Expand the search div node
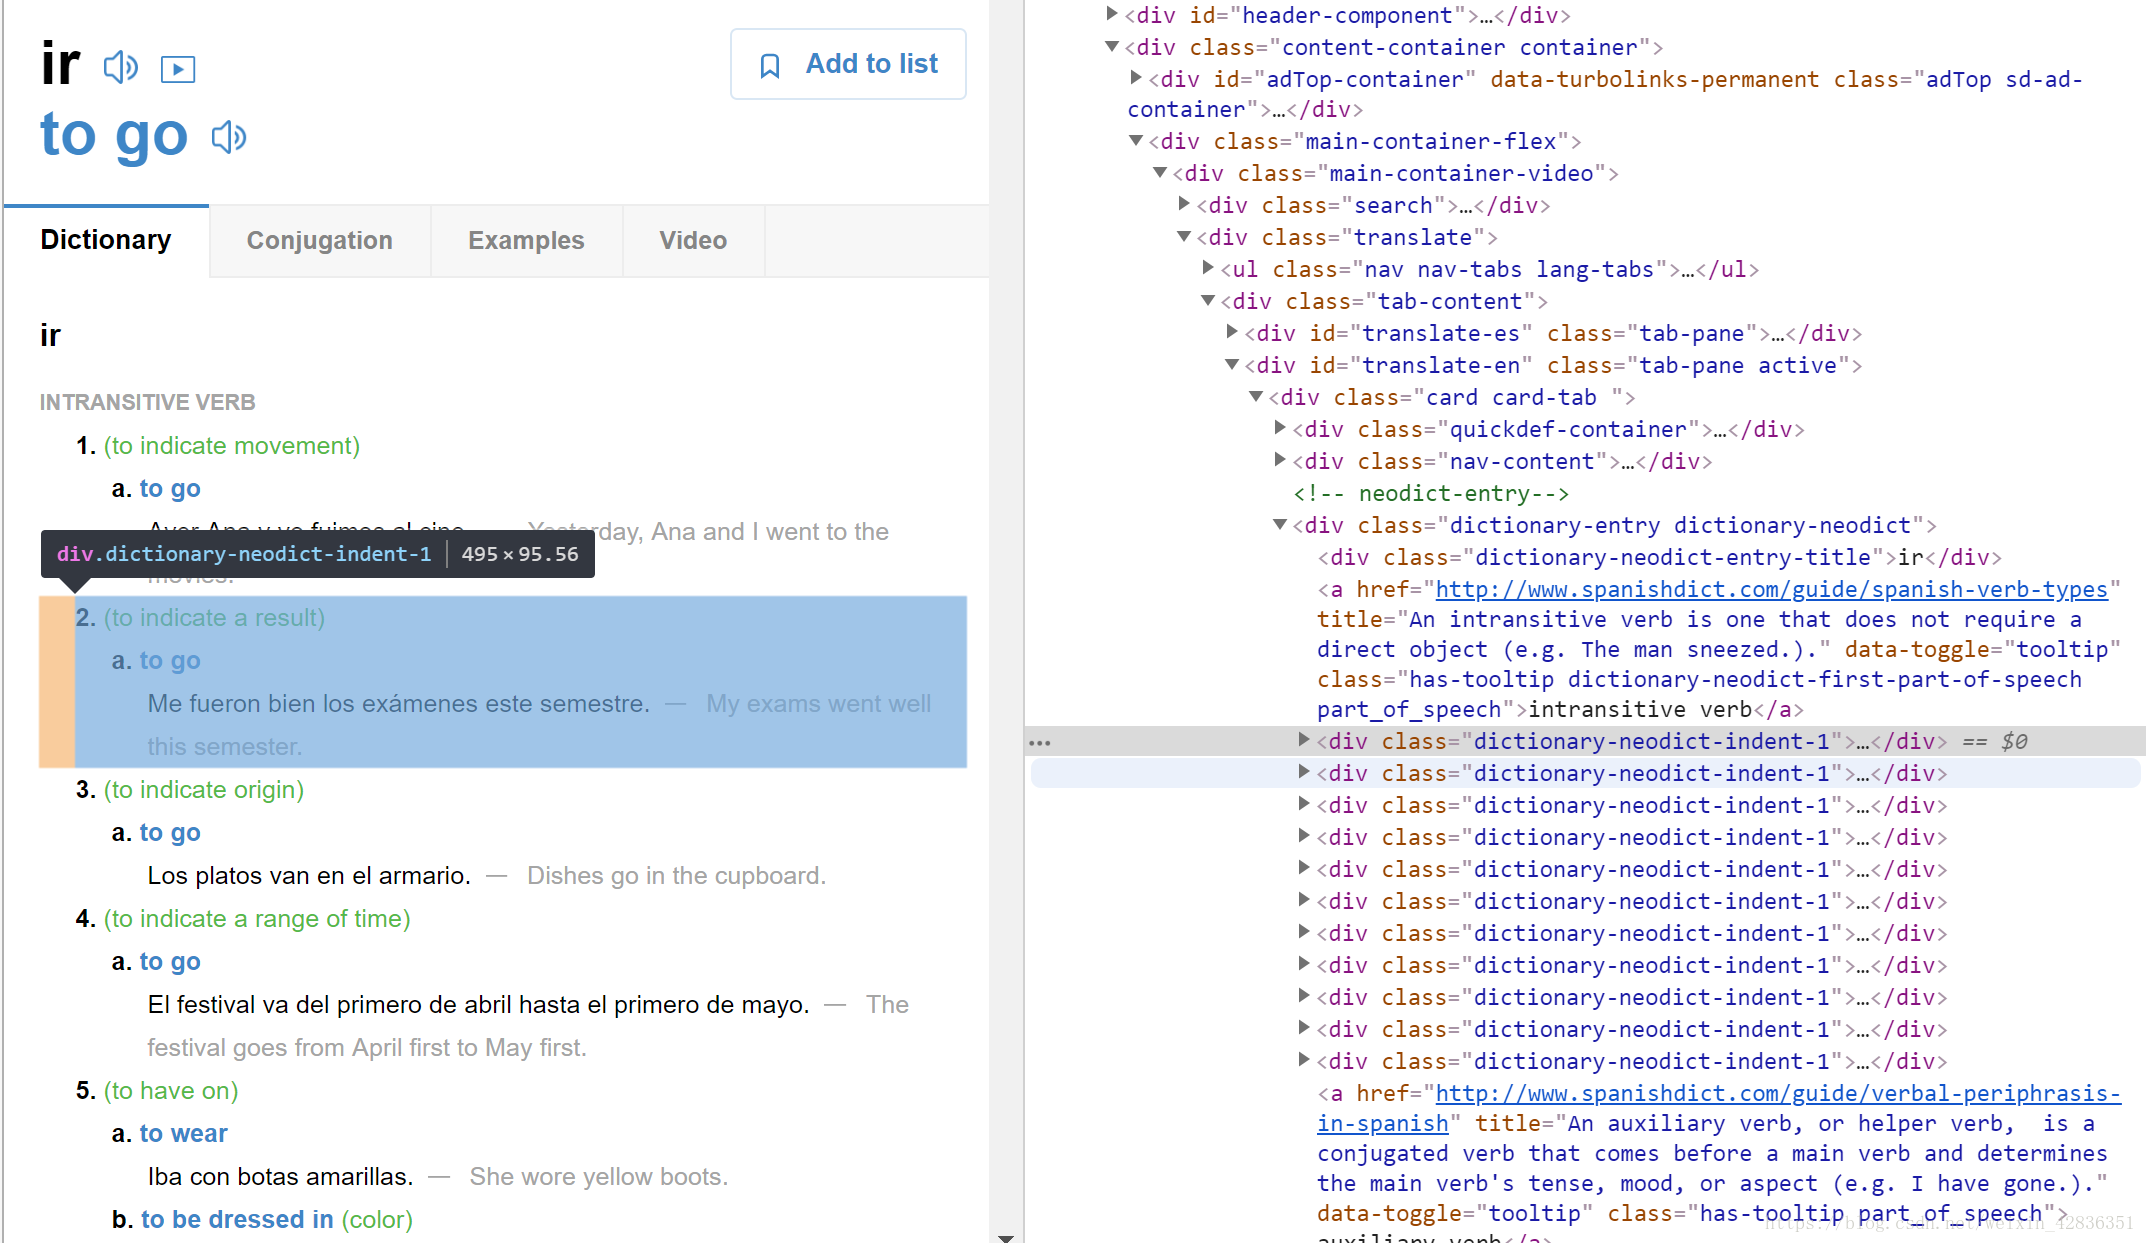The height and width of the screenshot is (1243, 2146). 1184,204
